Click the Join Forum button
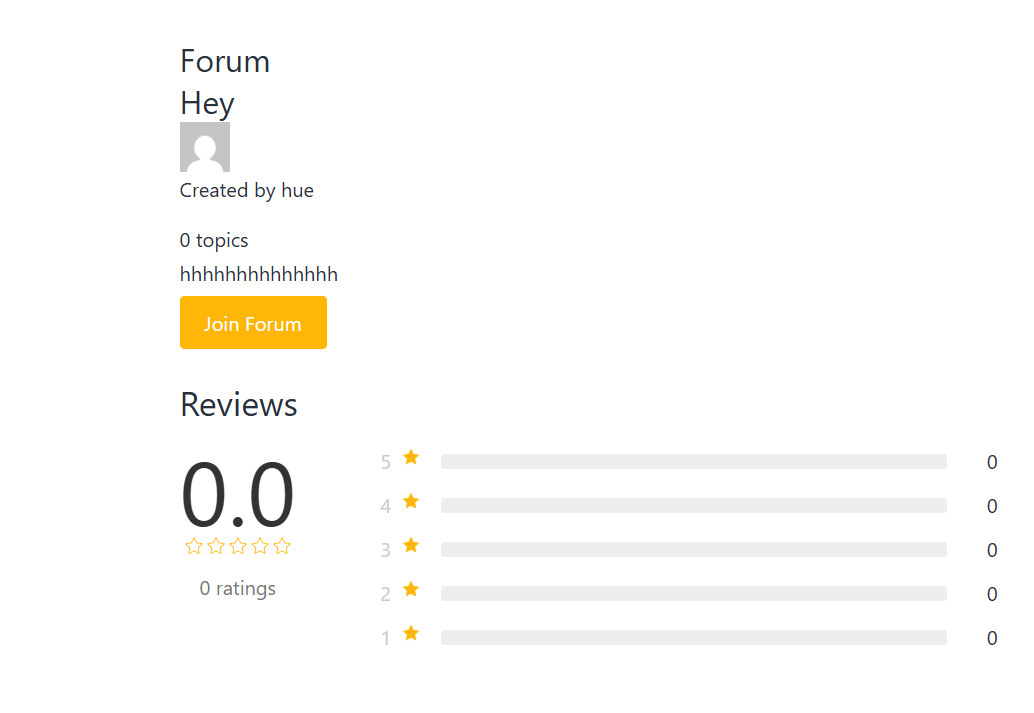The width and height of the screenshot is (1034, 713). coord(253,323)
